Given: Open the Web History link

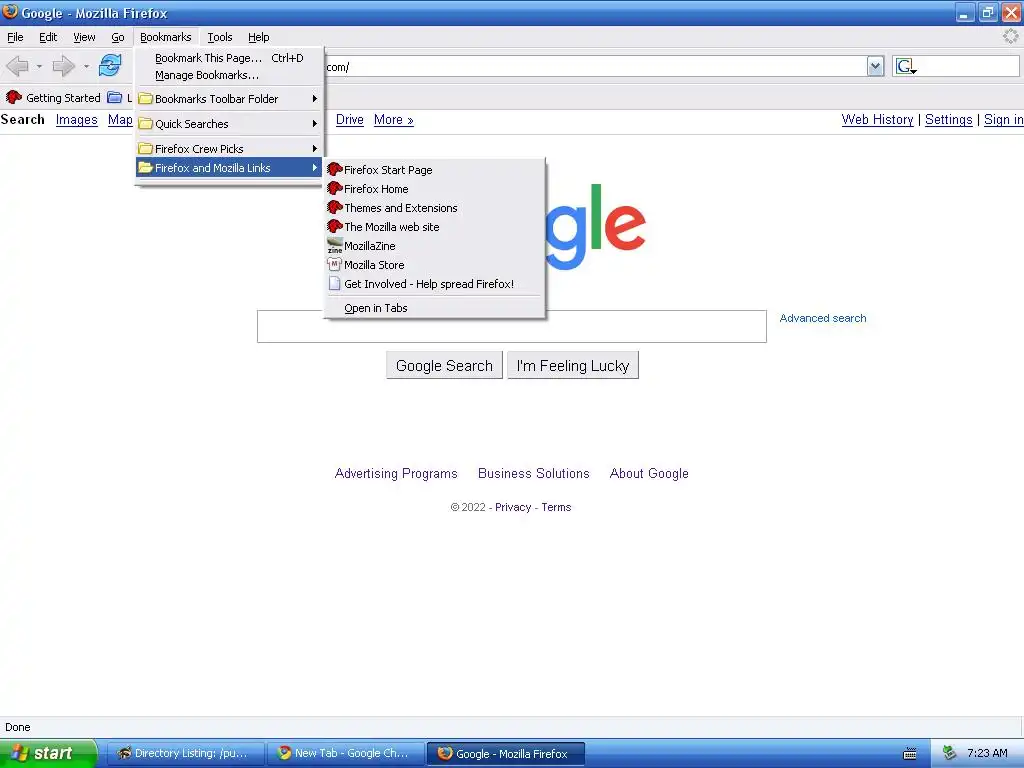Looking at the screenshot, I should (x=877, y=120).
